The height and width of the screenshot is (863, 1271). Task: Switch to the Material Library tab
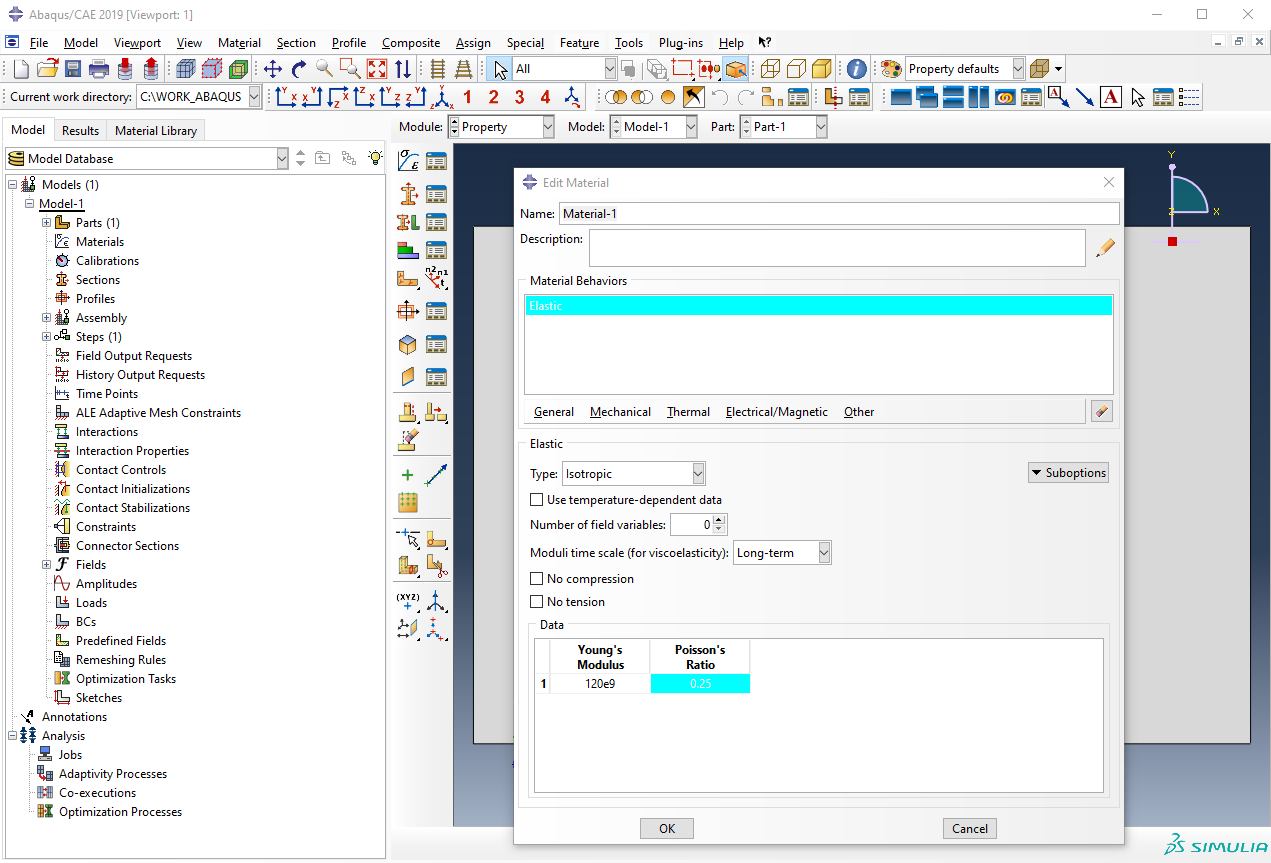(x=156, y=130)
